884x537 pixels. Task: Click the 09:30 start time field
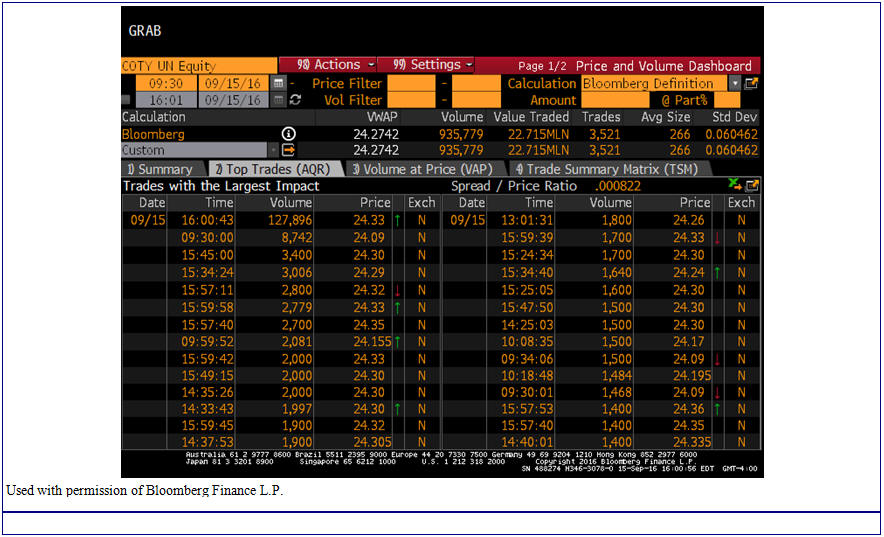pos(166,84)
